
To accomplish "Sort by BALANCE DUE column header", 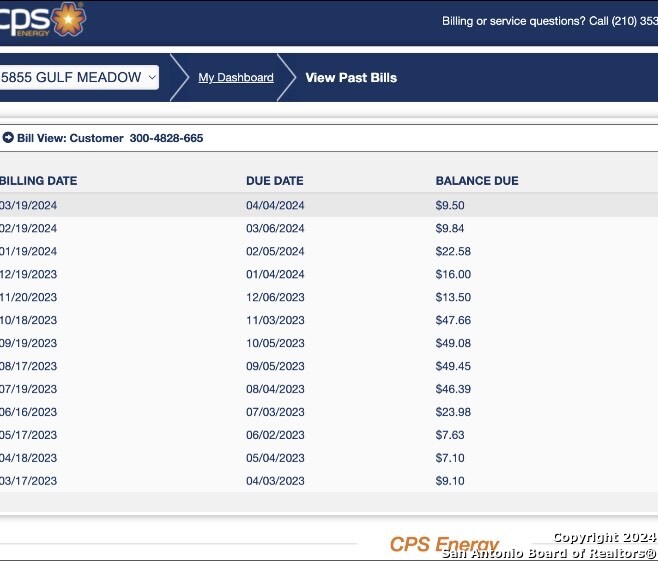I will click(x=477, y=181).
